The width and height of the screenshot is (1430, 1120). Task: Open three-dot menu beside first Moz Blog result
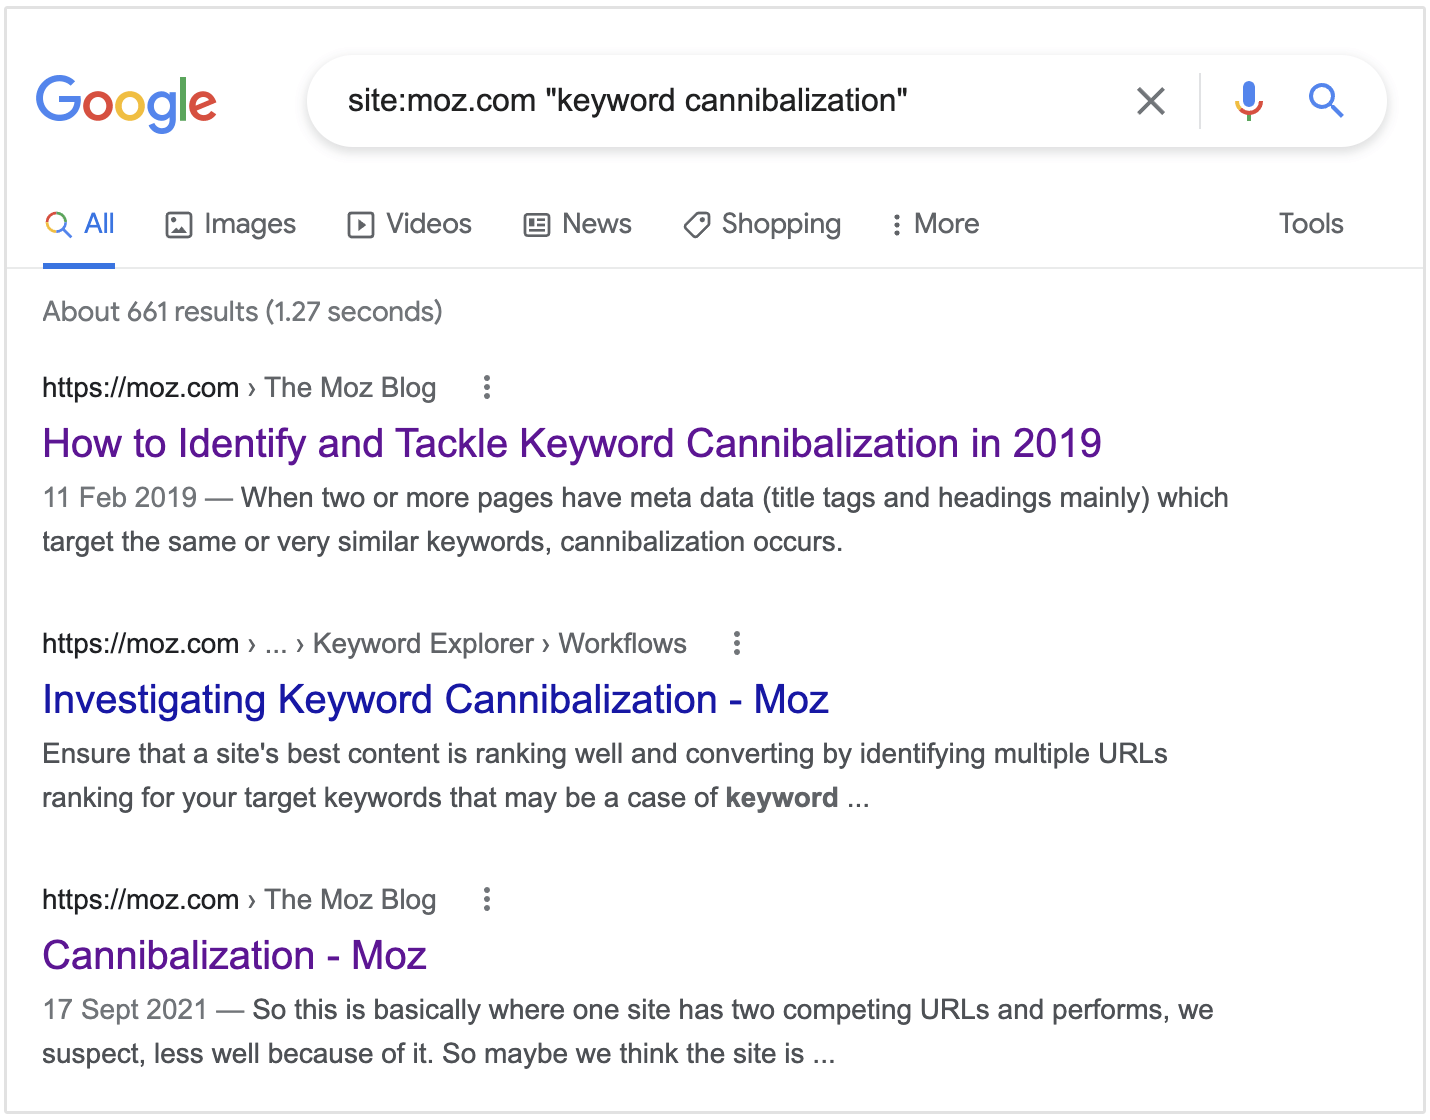coord(487,388)
